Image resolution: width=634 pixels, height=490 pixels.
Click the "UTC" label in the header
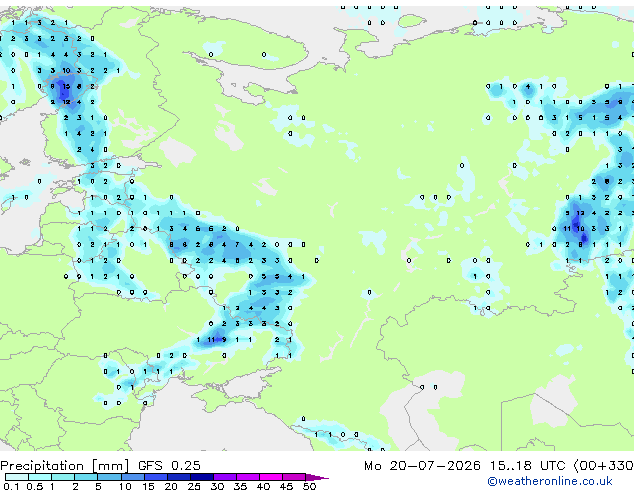(x=553, y=466)
